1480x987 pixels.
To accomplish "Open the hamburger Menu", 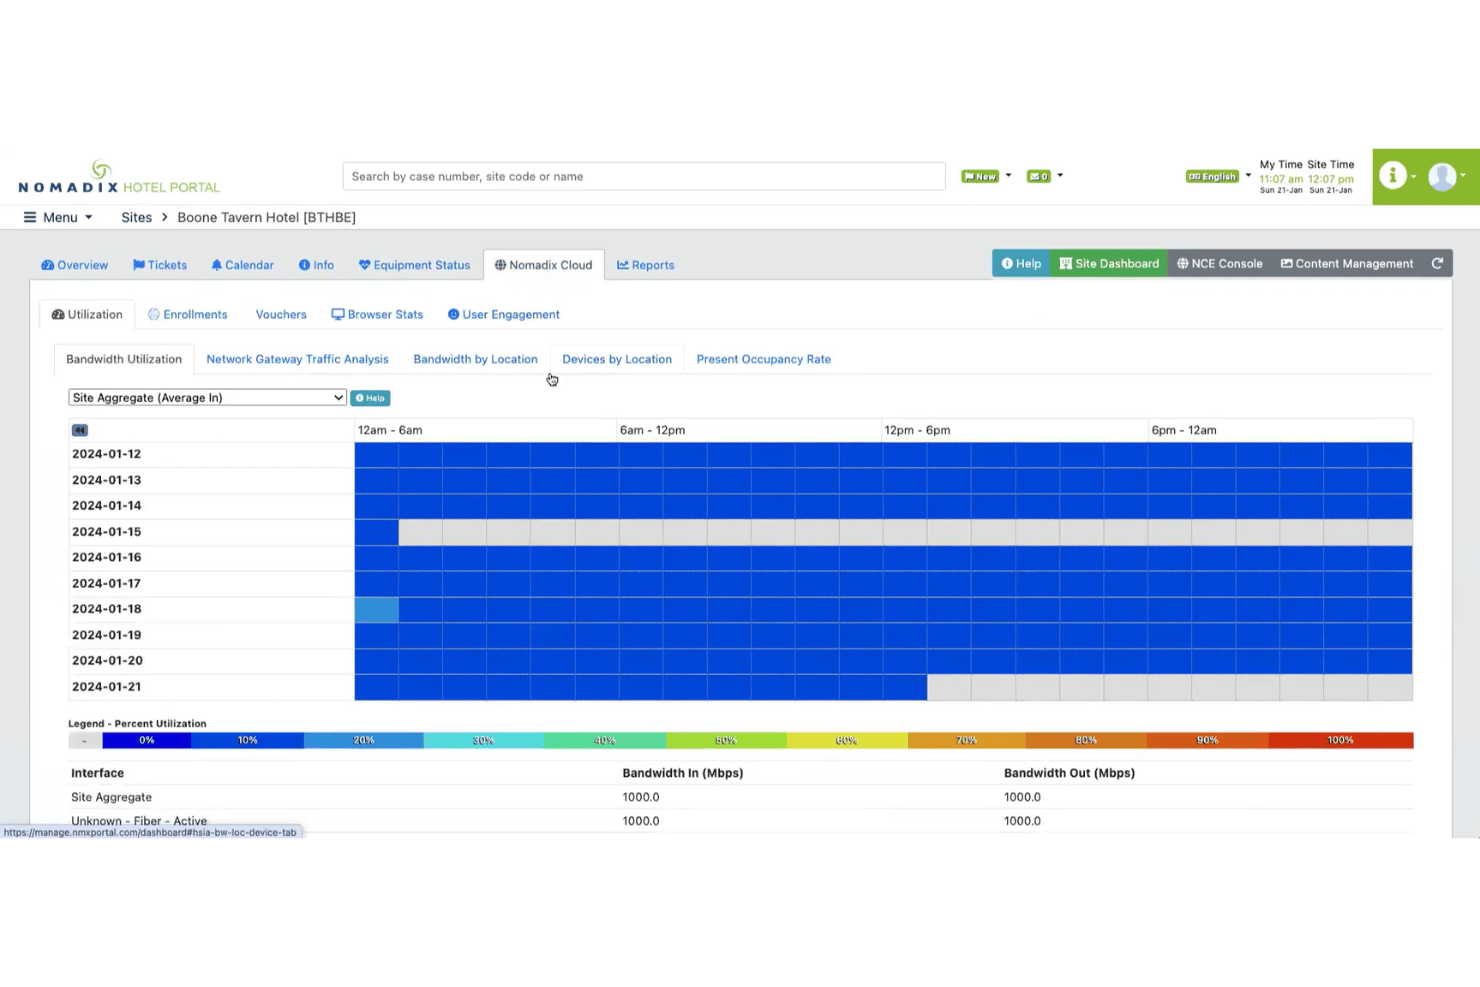I will tap(58, 217).
